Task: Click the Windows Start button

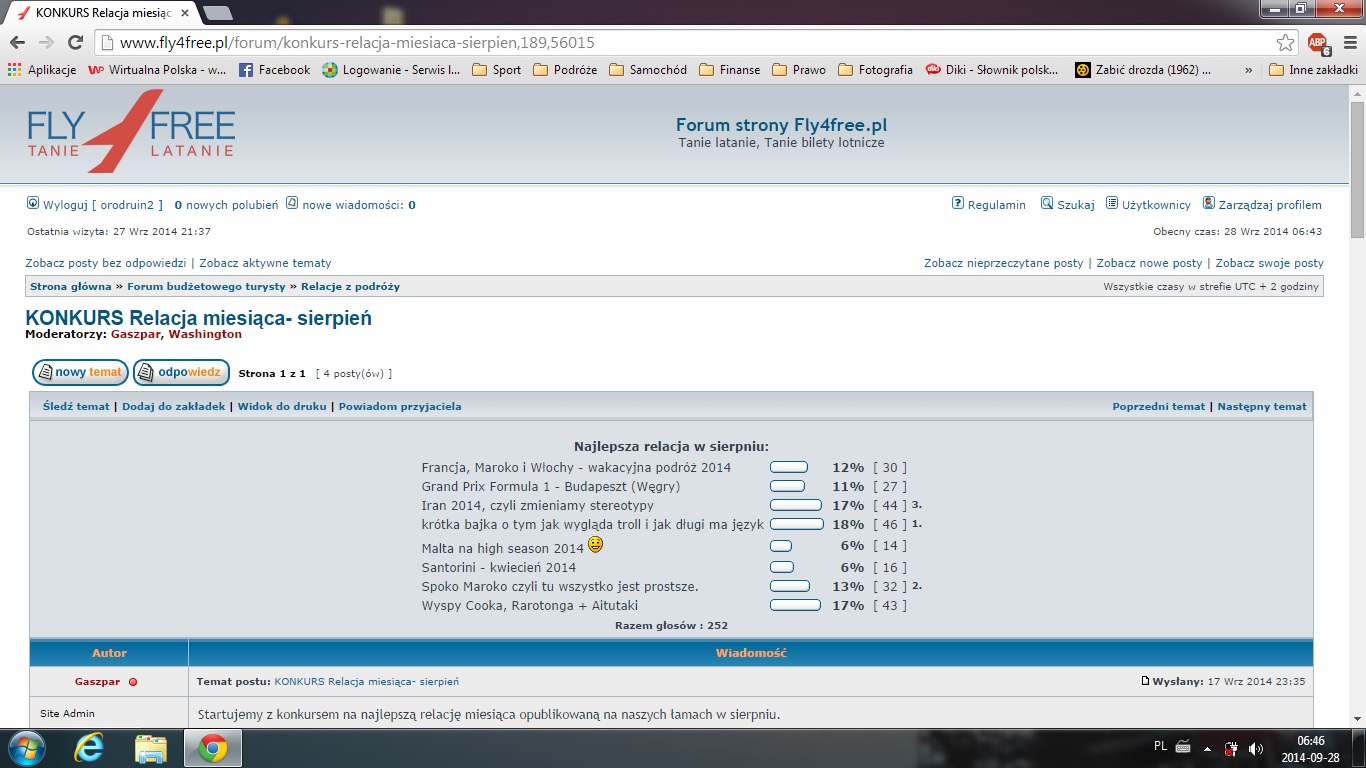Action: (x=25, y=748)
